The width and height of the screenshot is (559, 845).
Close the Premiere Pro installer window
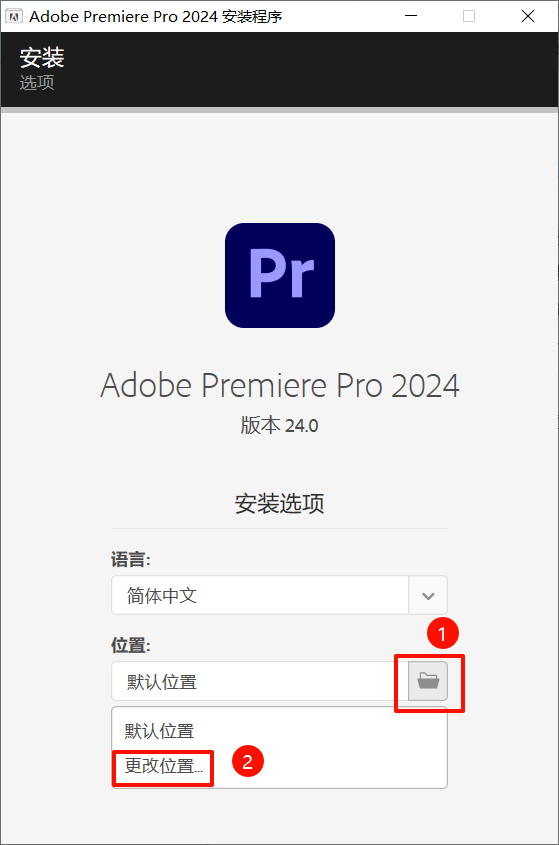point(528,16)
